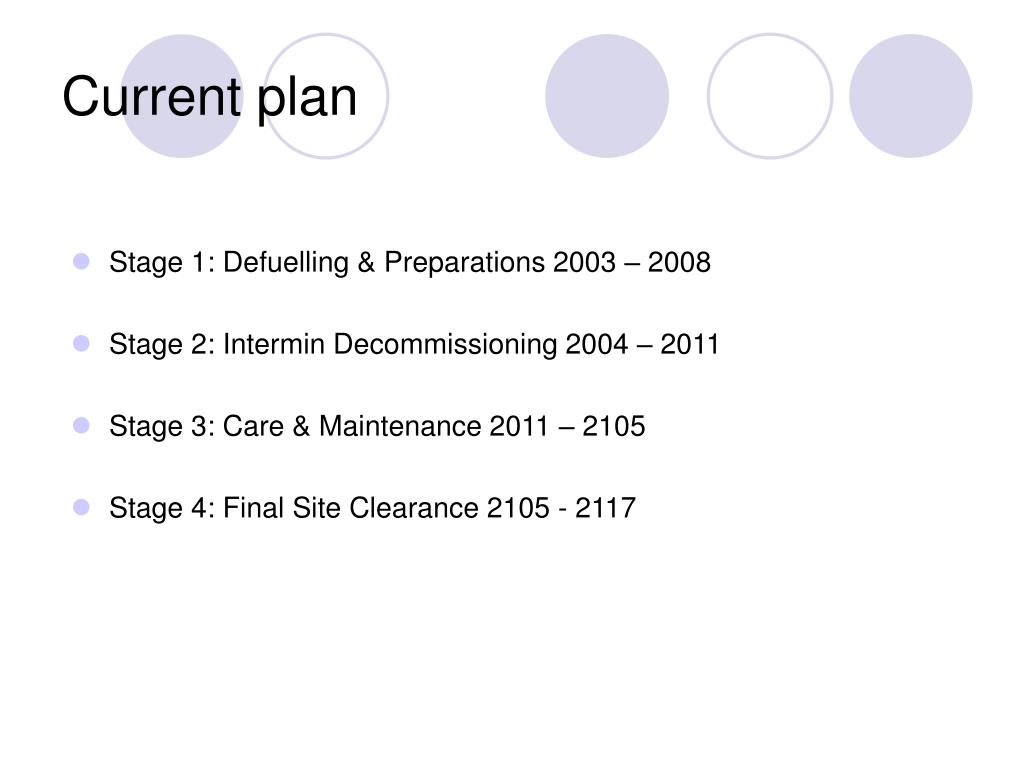Click the outlined circle behind the word "plan"
The image size is (1024, 768).
tap(326, 96)
